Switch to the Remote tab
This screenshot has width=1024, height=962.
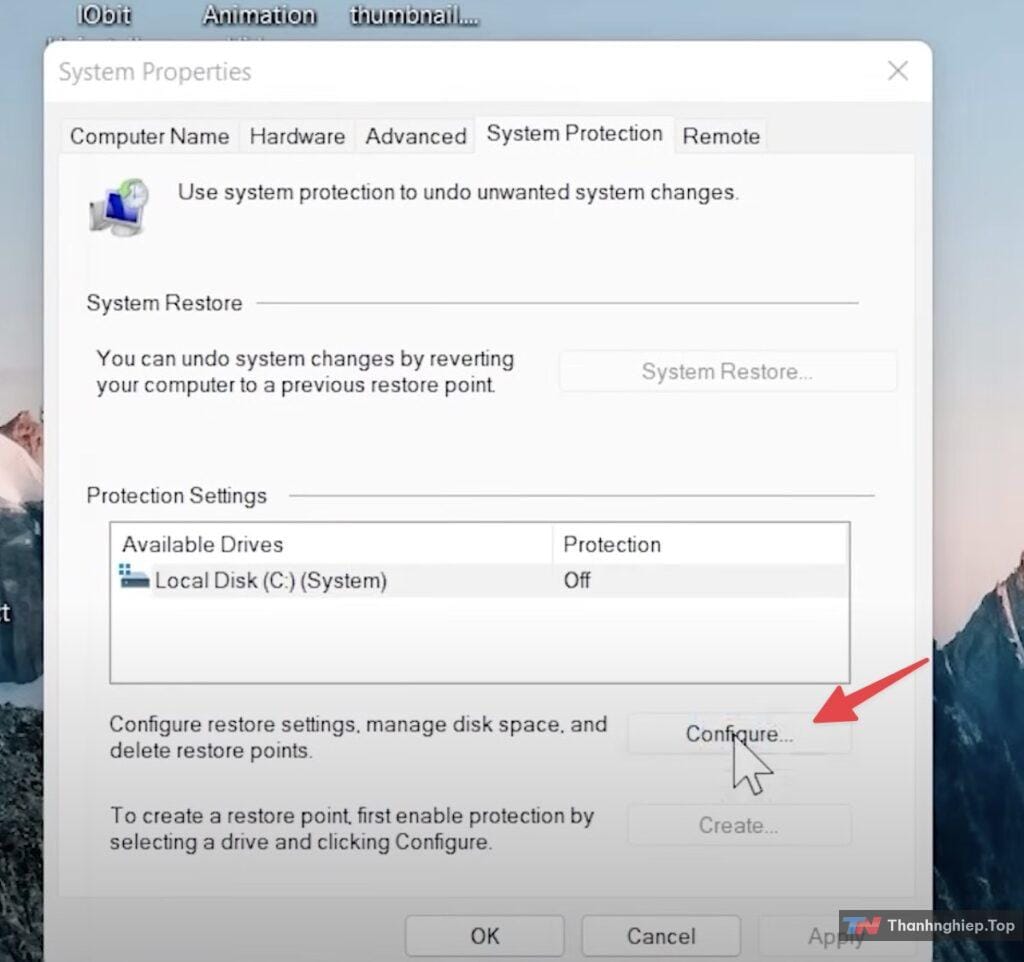(x=721, y=136)
